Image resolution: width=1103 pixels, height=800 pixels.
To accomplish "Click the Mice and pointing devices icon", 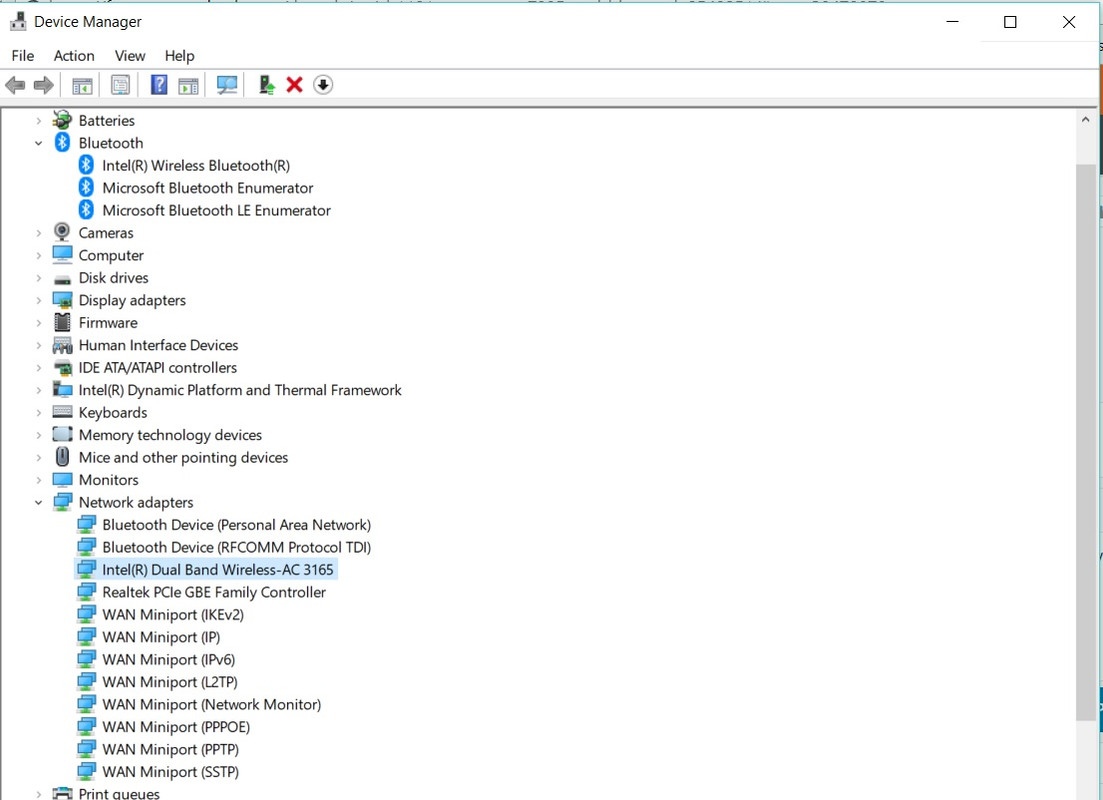I will 63,457.
